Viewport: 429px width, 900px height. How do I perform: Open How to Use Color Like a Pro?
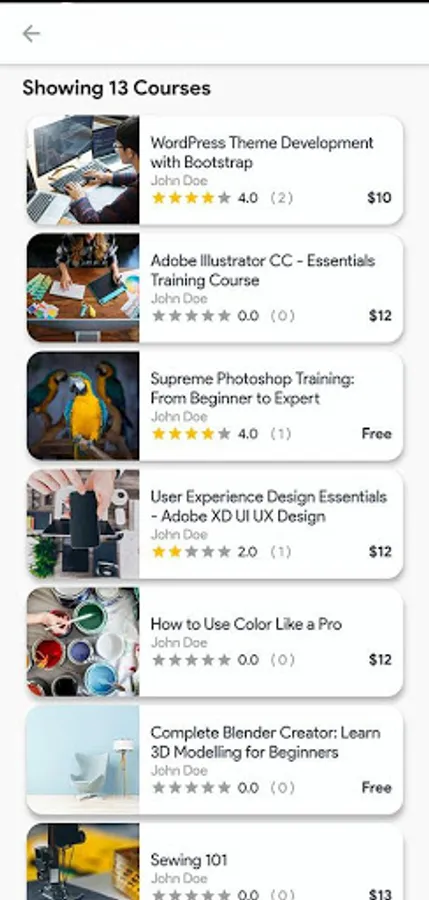246,624
